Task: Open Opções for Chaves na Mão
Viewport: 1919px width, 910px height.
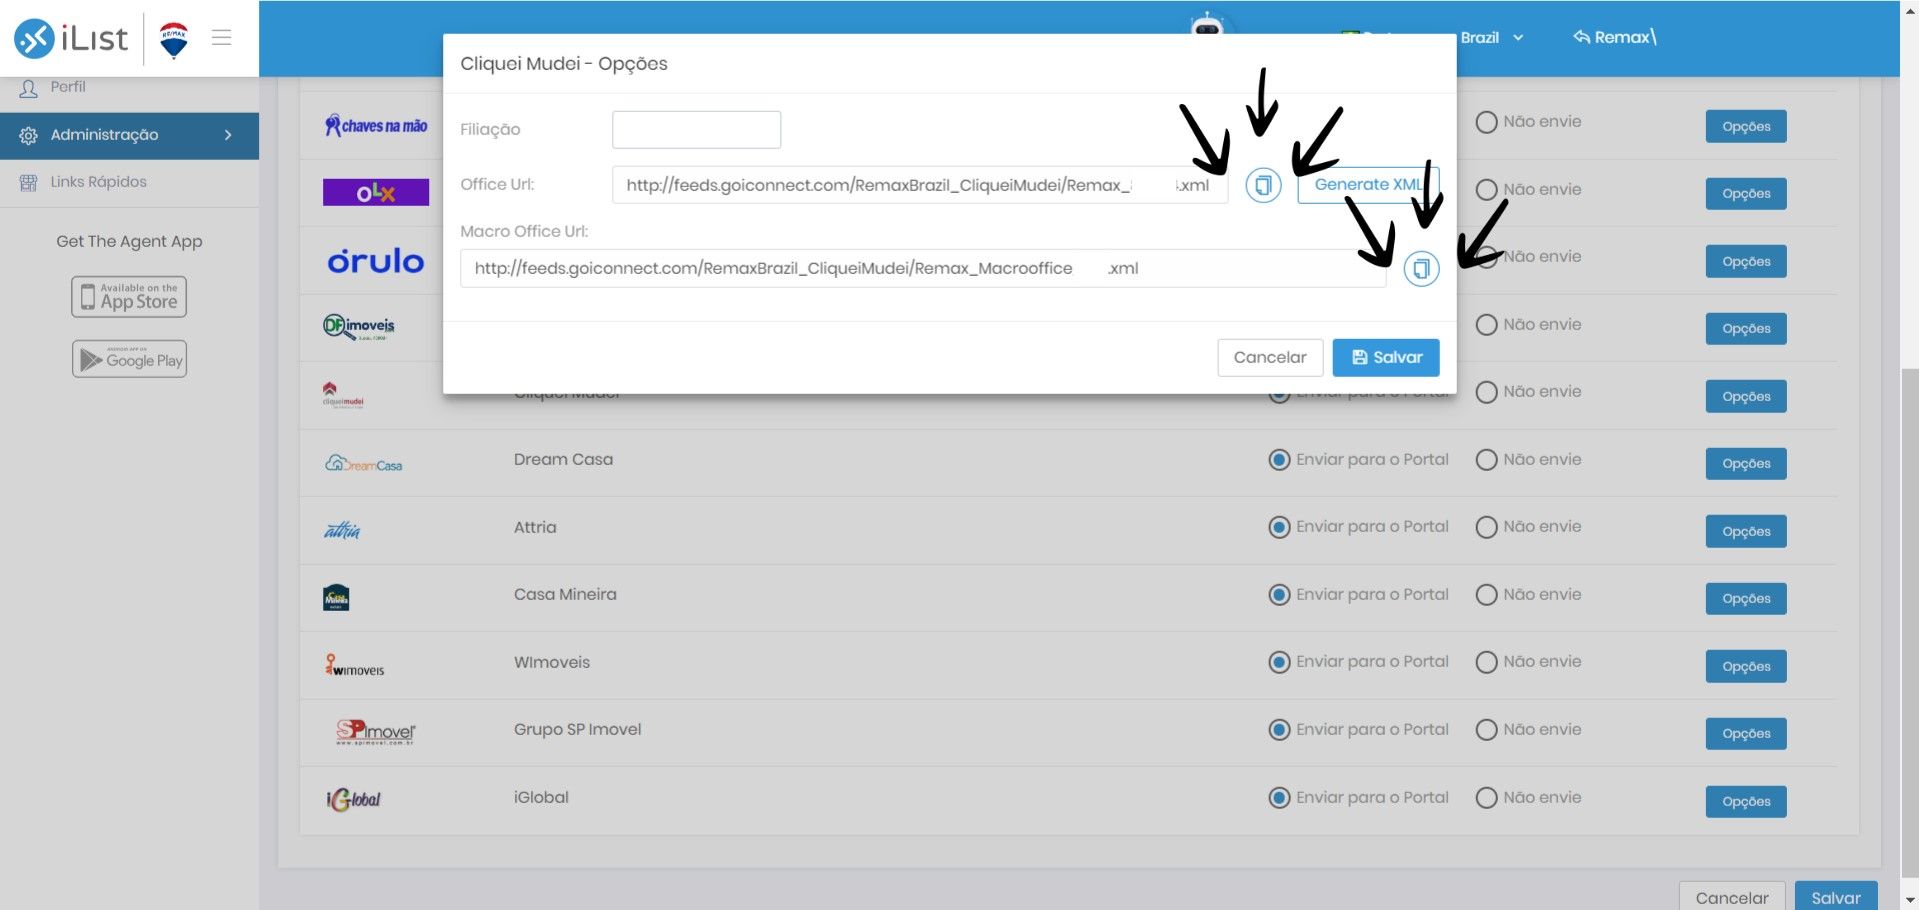Action: (x=1746, y=127)
